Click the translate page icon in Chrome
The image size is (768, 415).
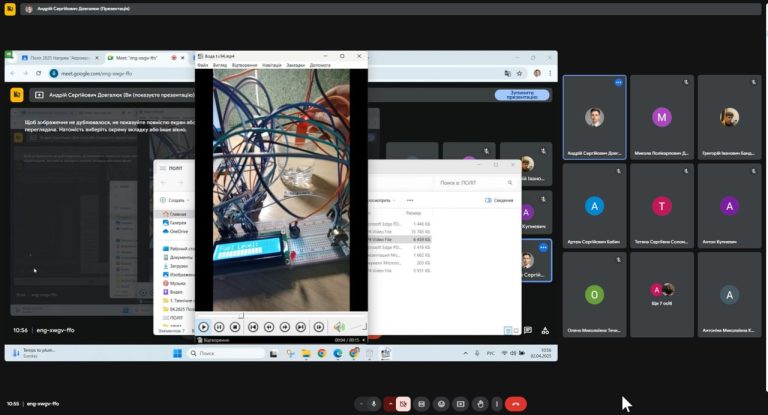tap(507, 73)
